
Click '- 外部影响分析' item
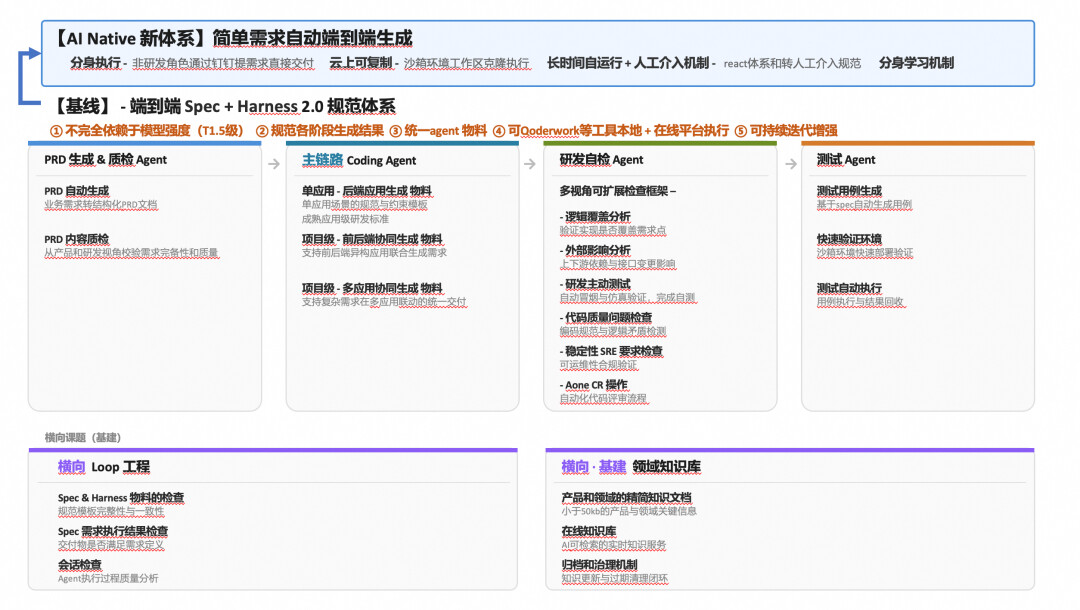595,250
